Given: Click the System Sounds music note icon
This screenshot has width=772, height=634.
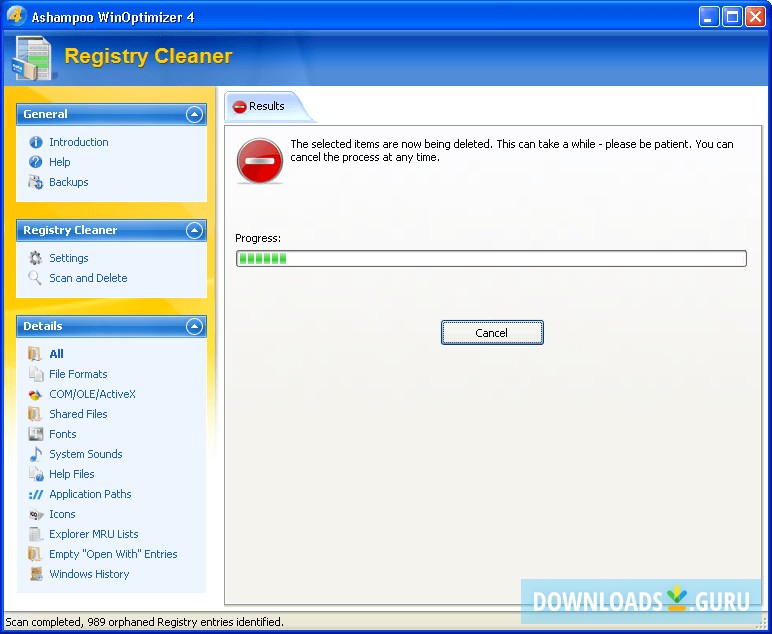Looking at the screenshot, I should [35, 454].
